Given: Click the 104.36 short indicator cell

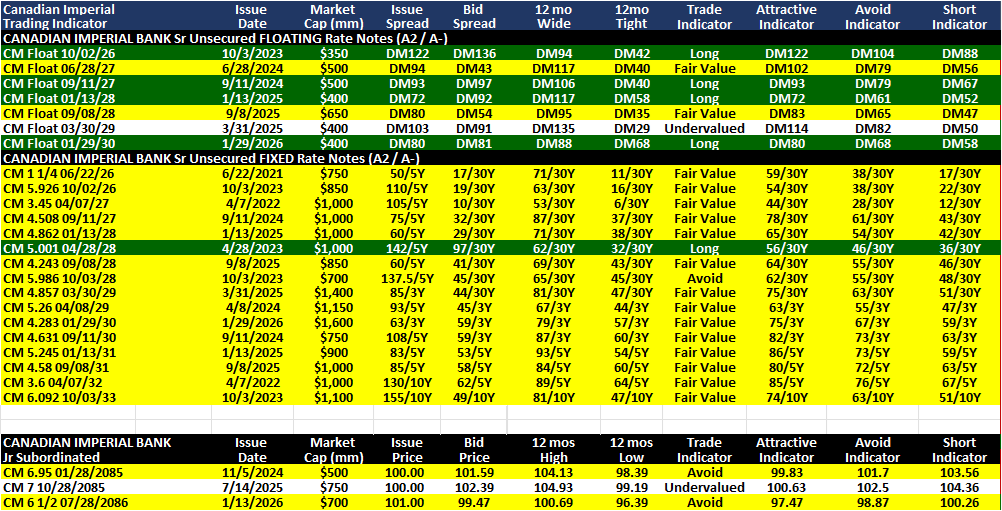Looking at the screenshot, I should point(959,487).
